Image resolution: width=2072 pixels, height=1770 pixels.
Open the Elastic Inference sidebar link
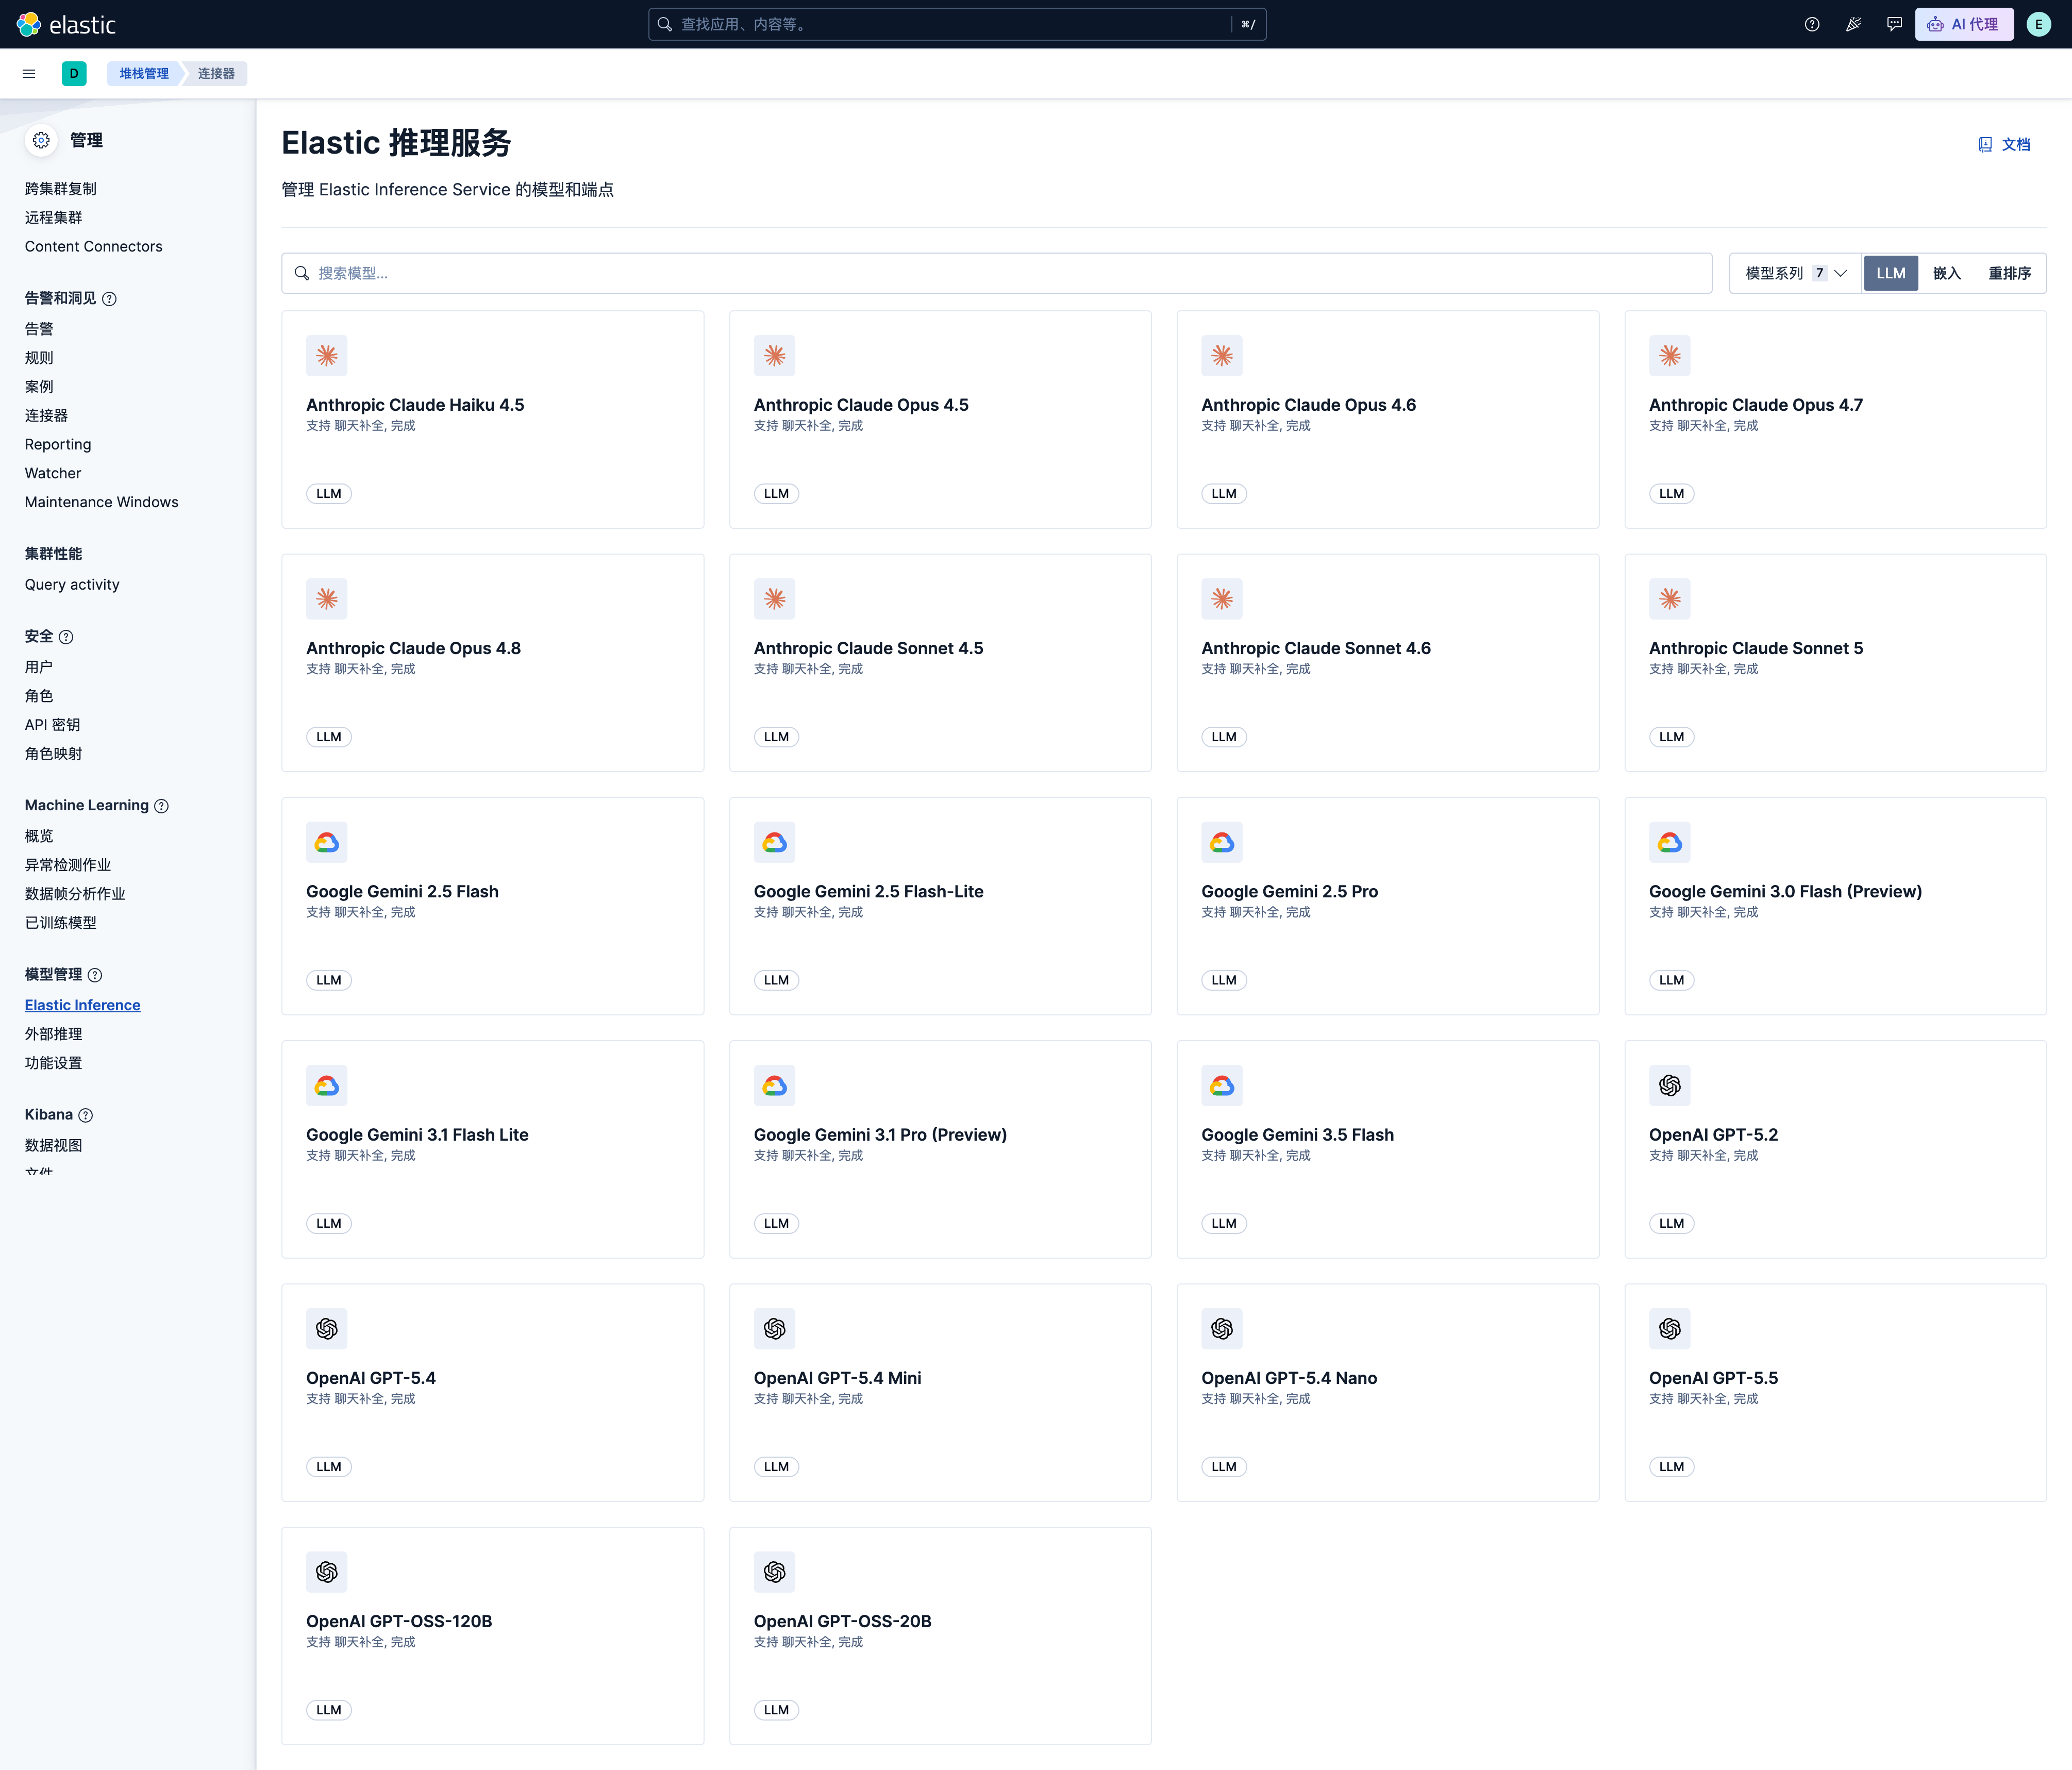click(x=82, y=1005)
